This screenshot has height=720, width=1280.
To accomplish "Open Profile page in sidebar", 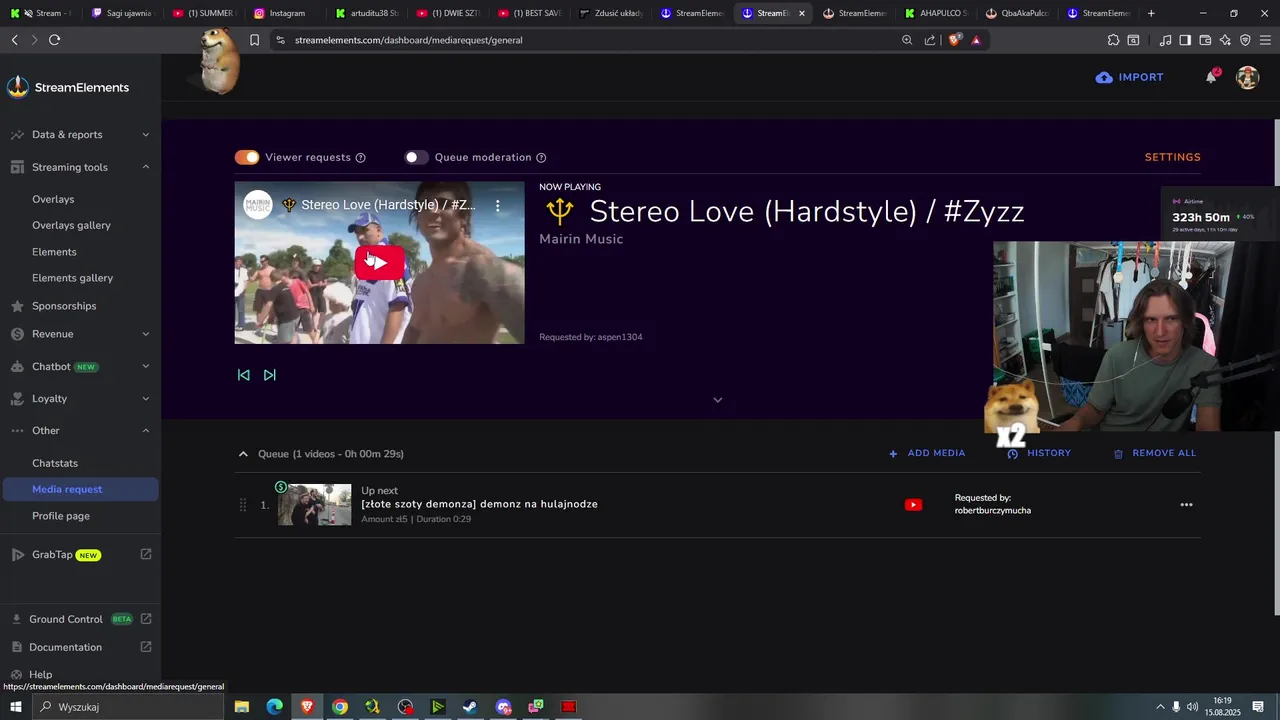I will (x=61, y=516).
